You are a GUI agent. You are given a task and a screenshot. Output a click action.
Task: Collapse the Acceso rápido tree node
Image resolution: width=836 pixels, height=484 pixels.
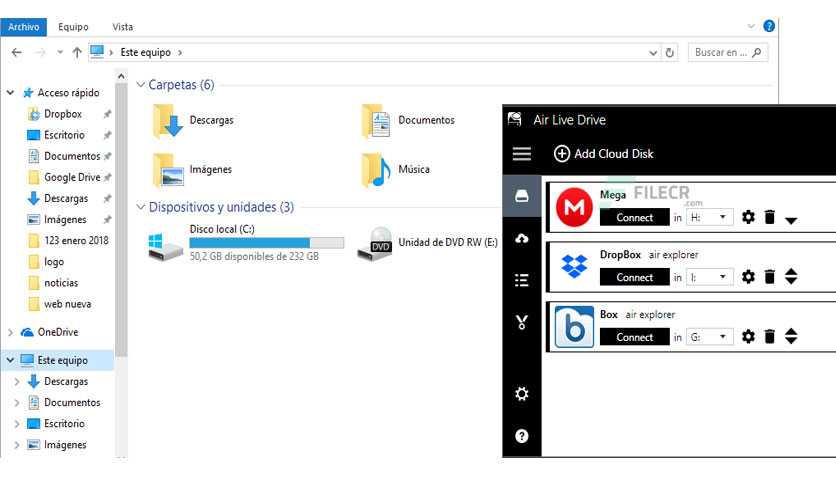(11, 93)
